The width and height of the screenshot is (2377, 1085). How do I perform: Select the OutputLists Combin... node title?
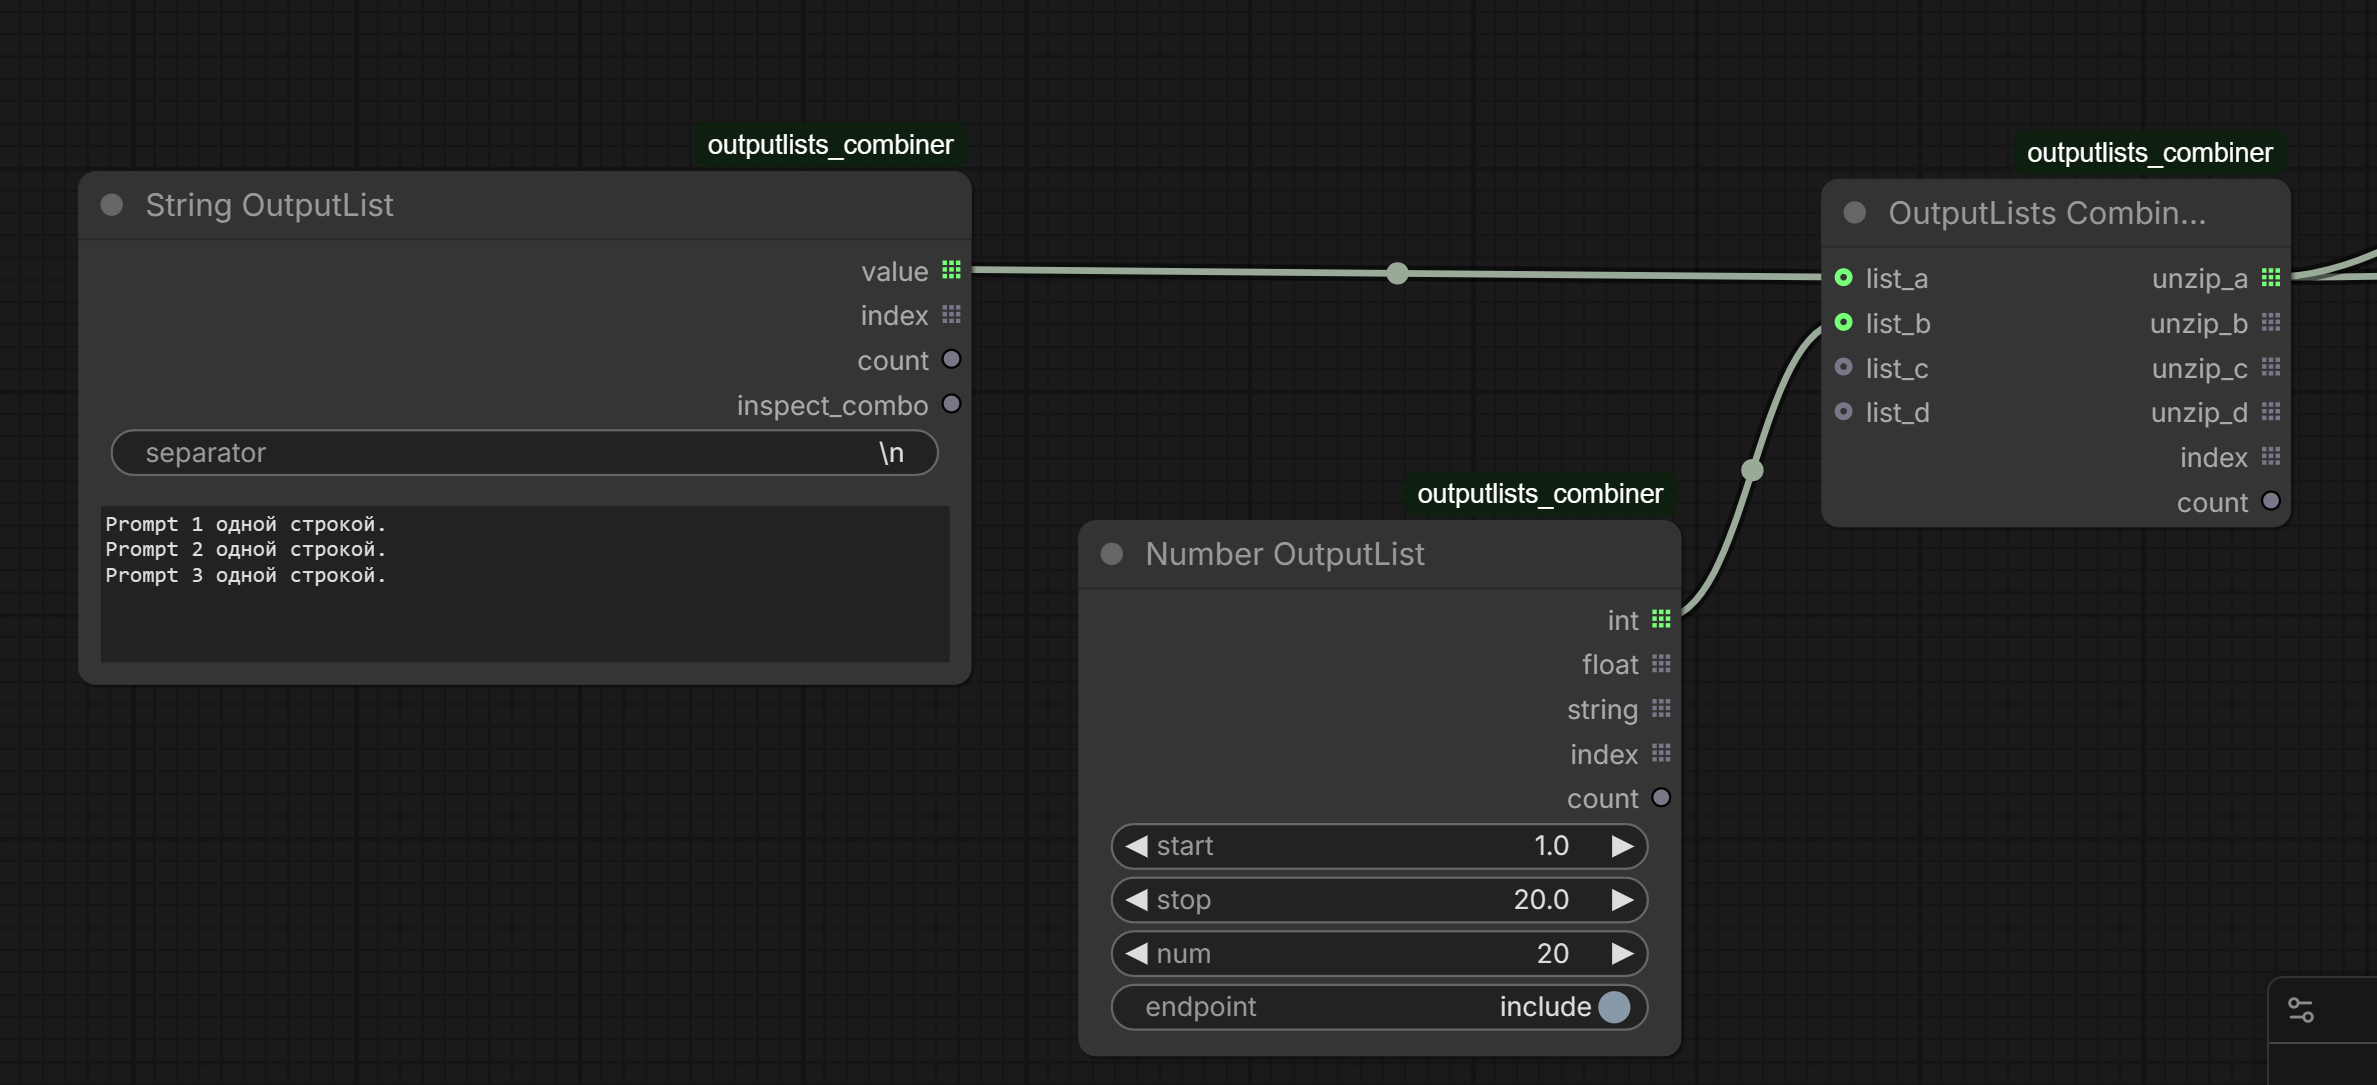coord(2047,213)
